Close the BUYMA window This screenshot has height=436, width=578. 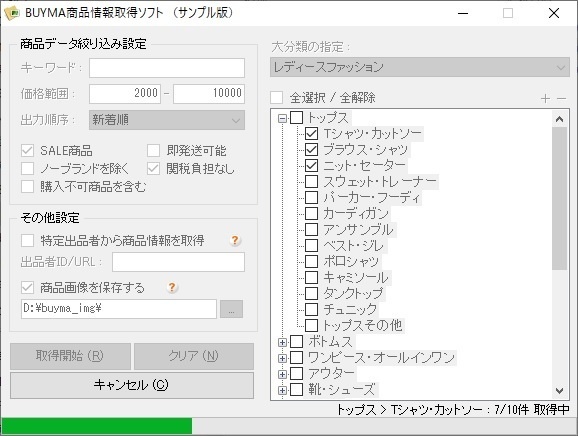point(554,13)
